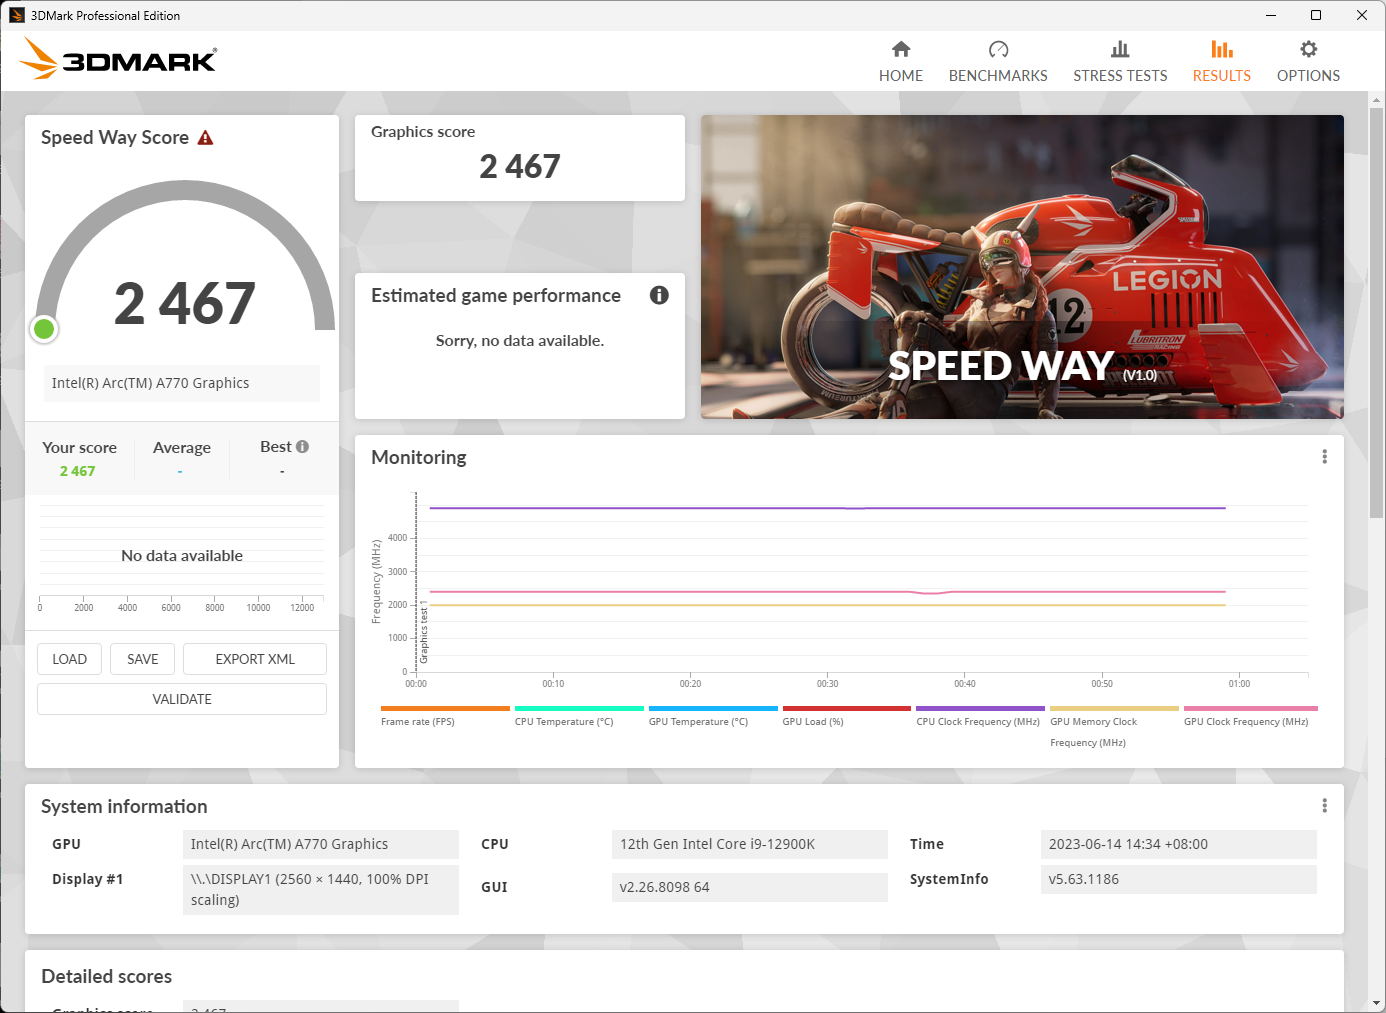Toggle the Frame rate (FPS) legend
This screenshot has width=1386, height=1013.
(418, 722)
